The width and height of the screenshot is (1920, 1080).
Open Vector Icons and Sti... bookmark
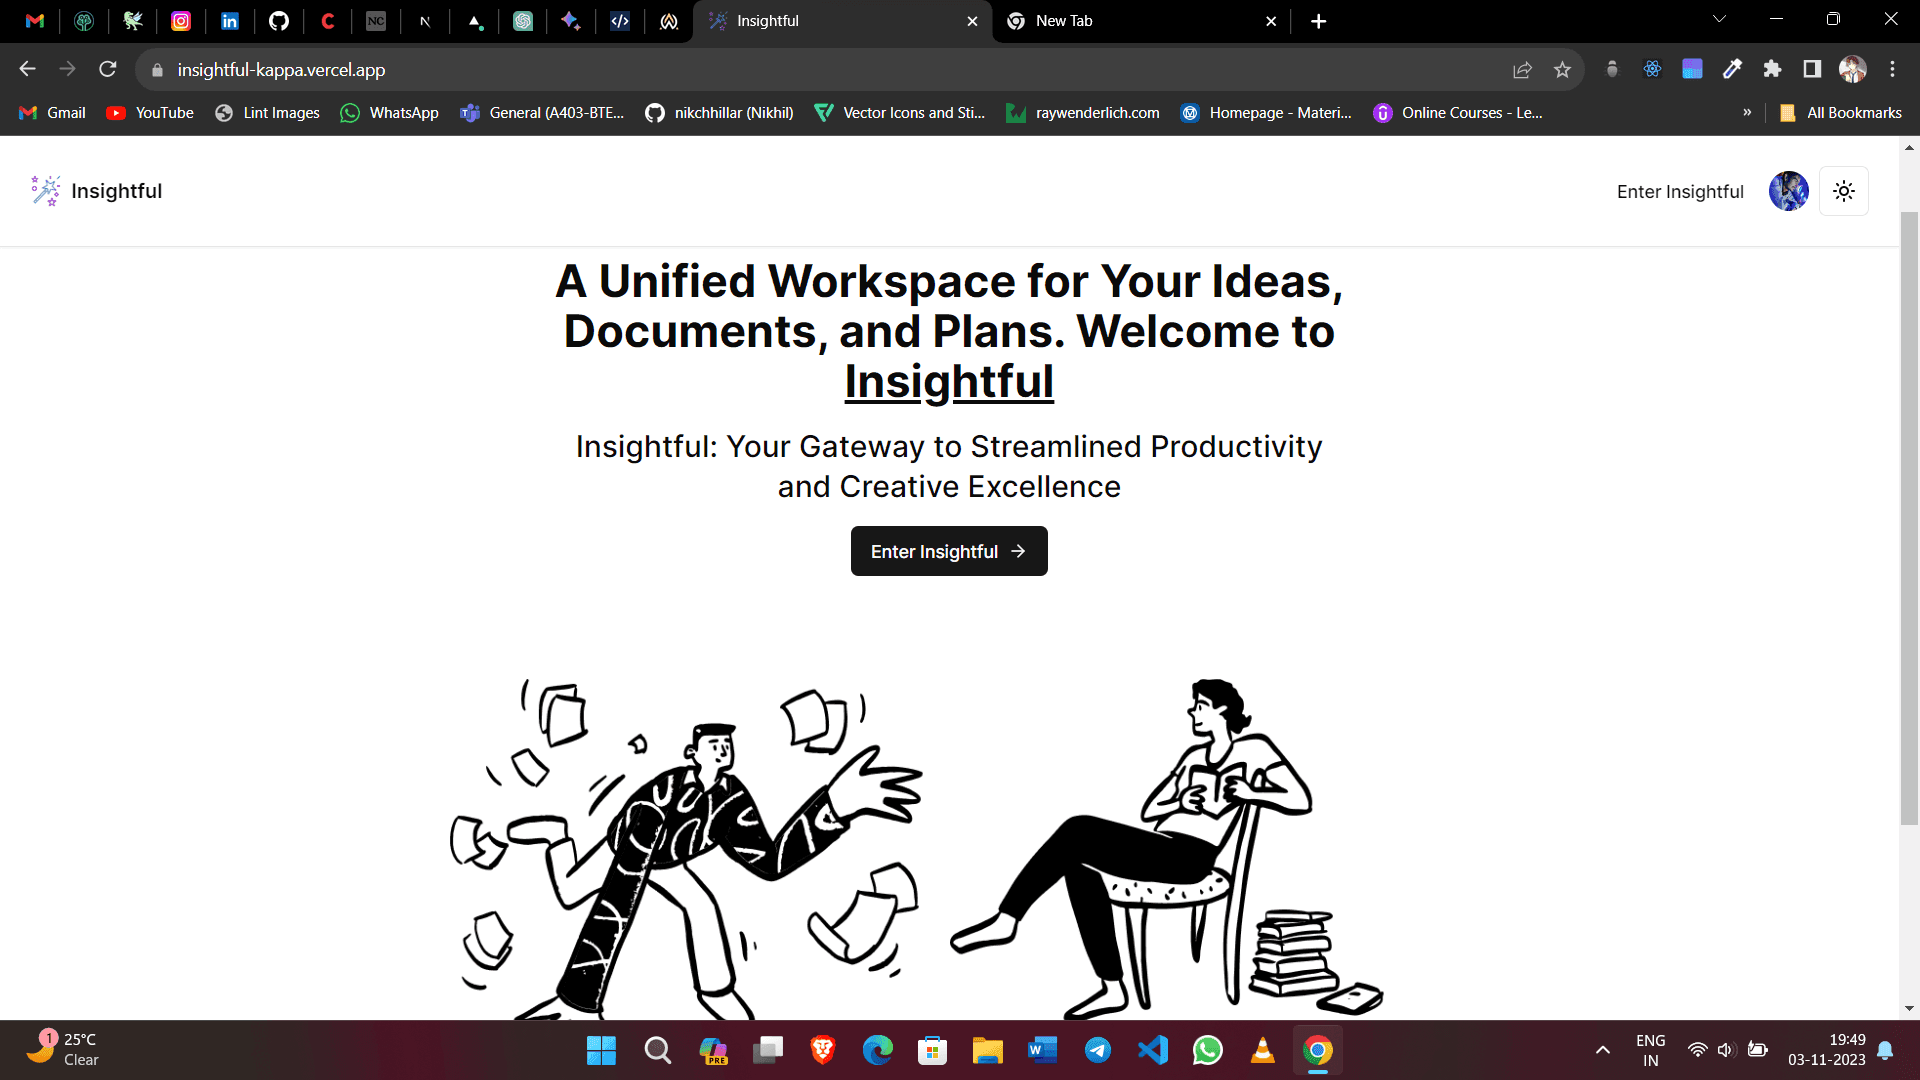pyautogui.click(x=900, y=113)
